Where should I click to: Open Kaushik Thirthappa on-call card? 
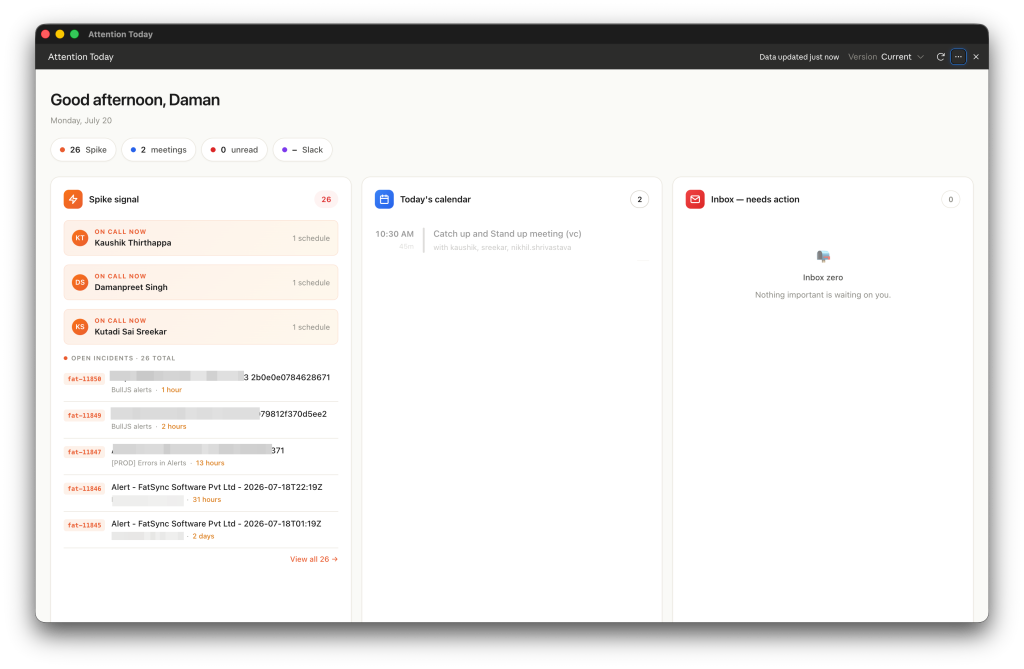[x=201, y=238]
